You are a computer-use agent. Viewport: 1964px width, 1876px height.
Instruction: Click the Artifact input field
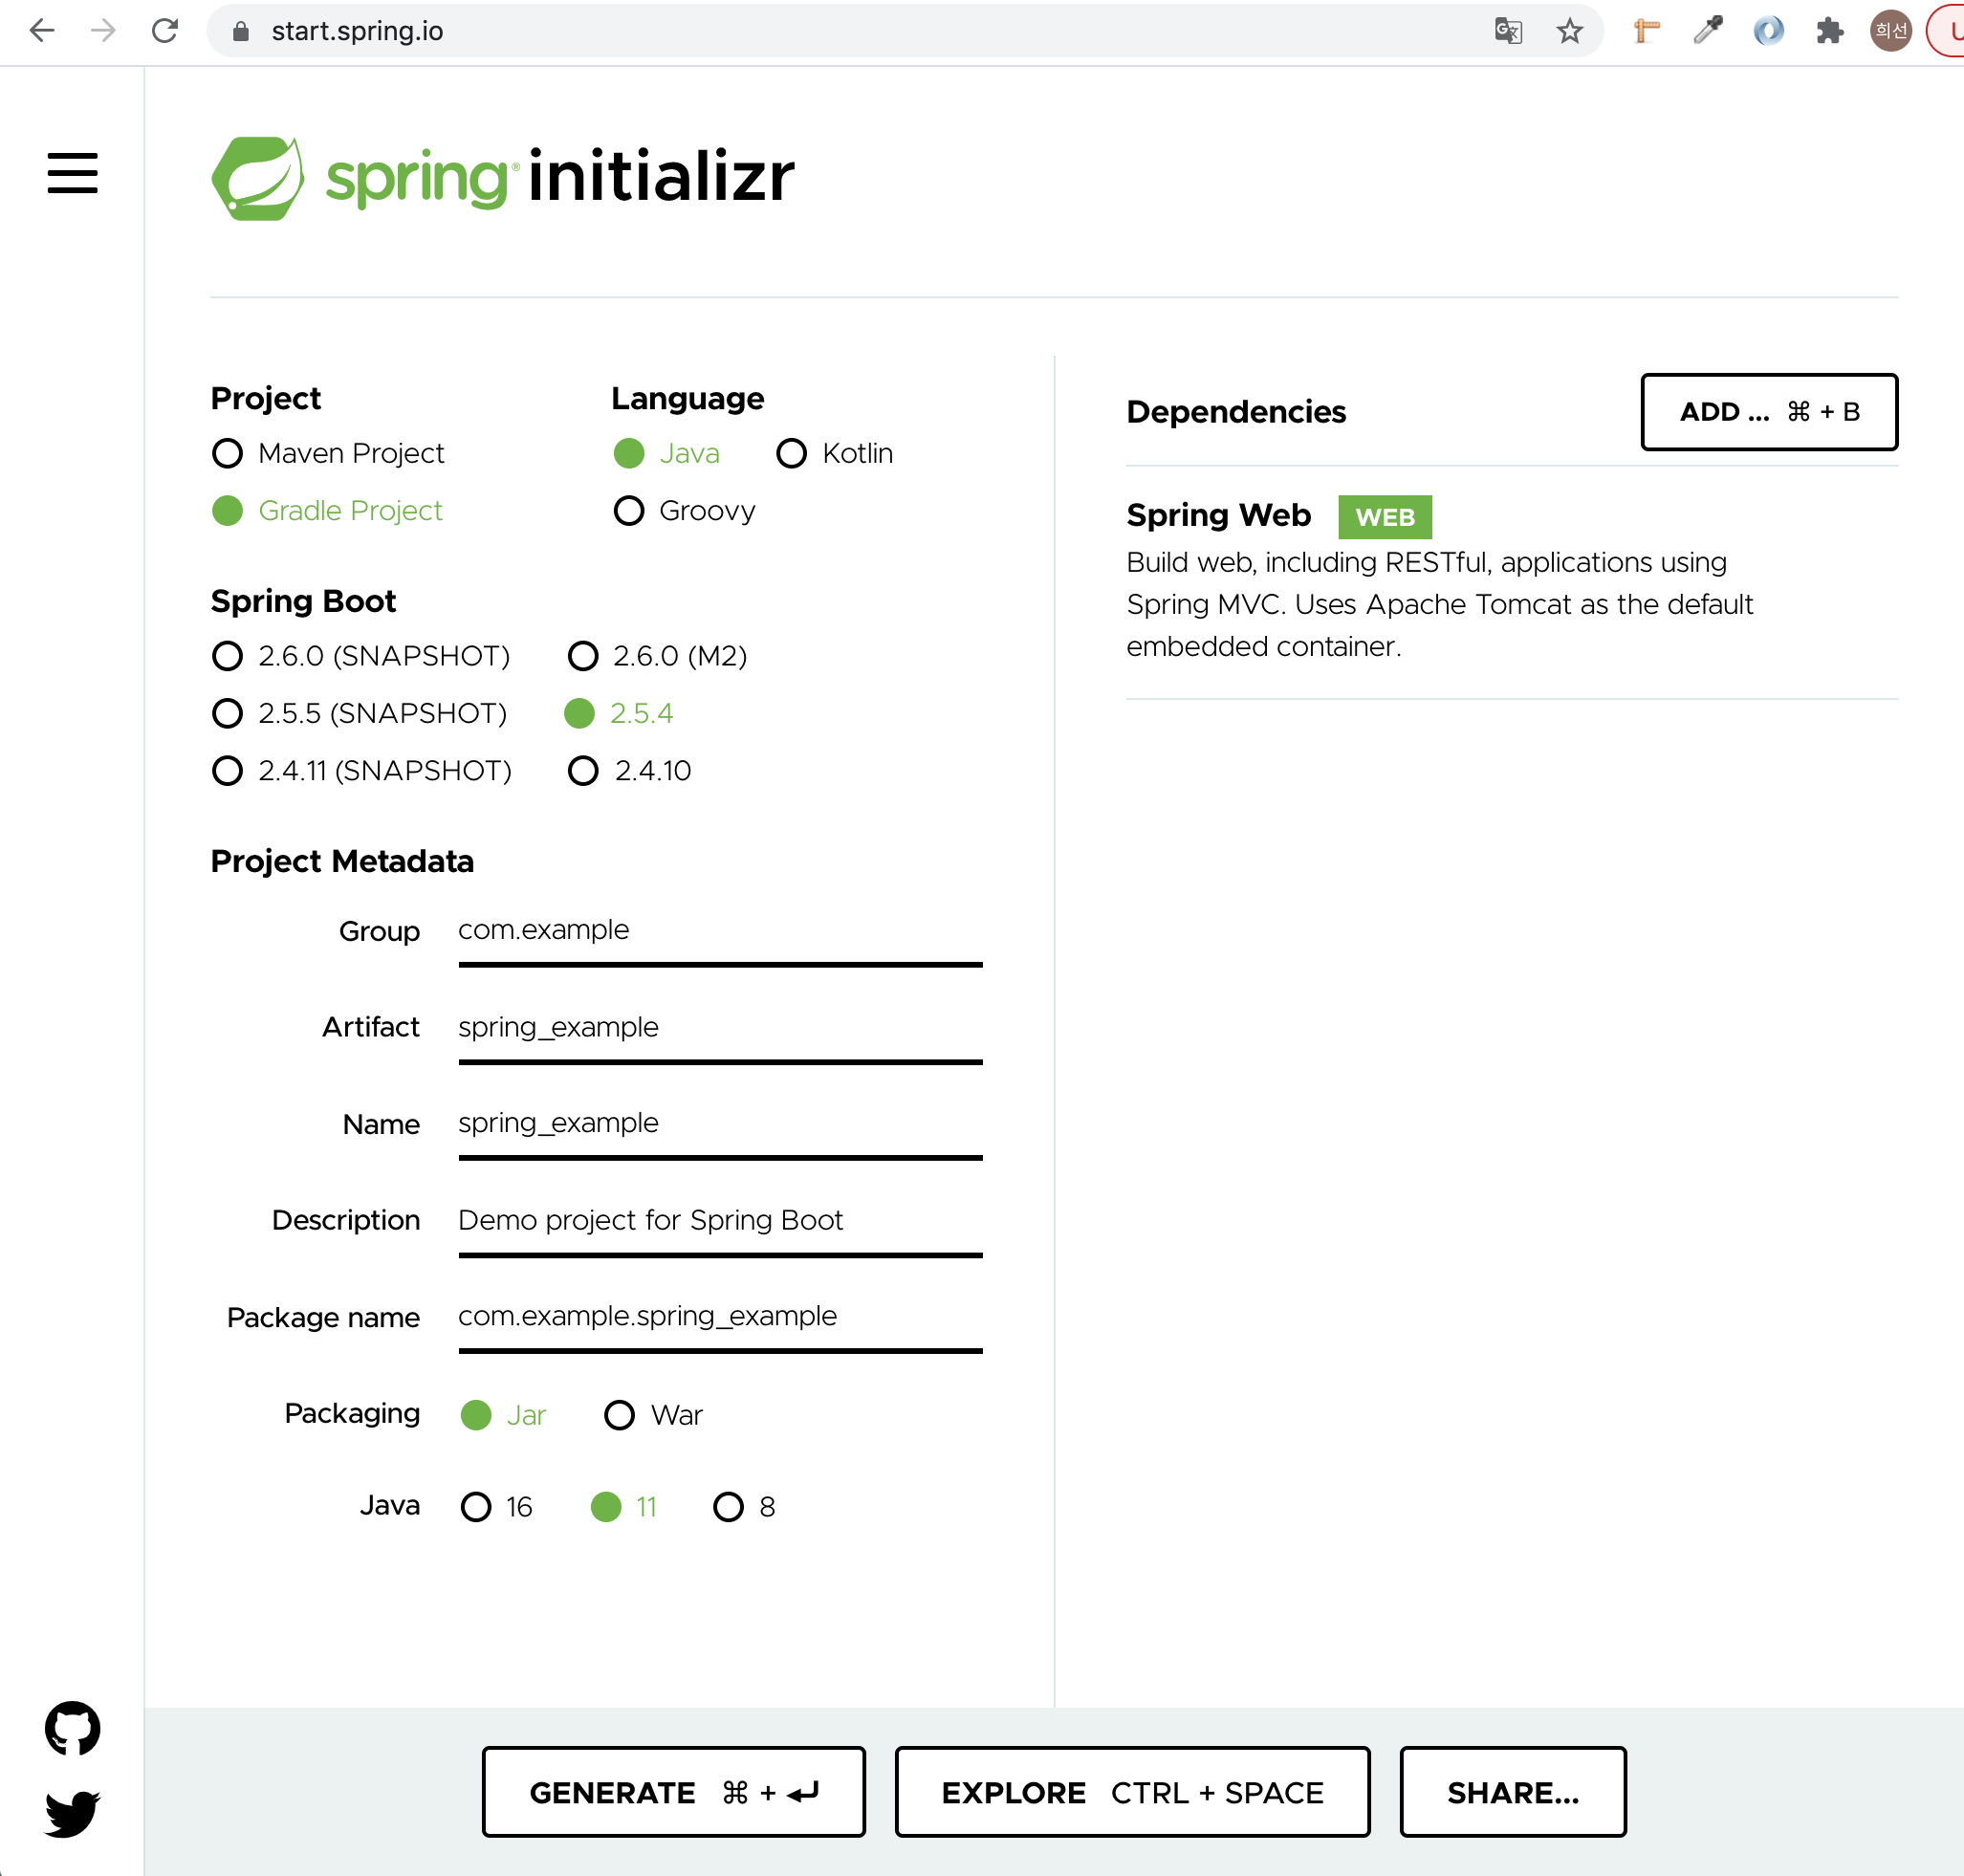pyautogui.click(x=719, y=1028)
